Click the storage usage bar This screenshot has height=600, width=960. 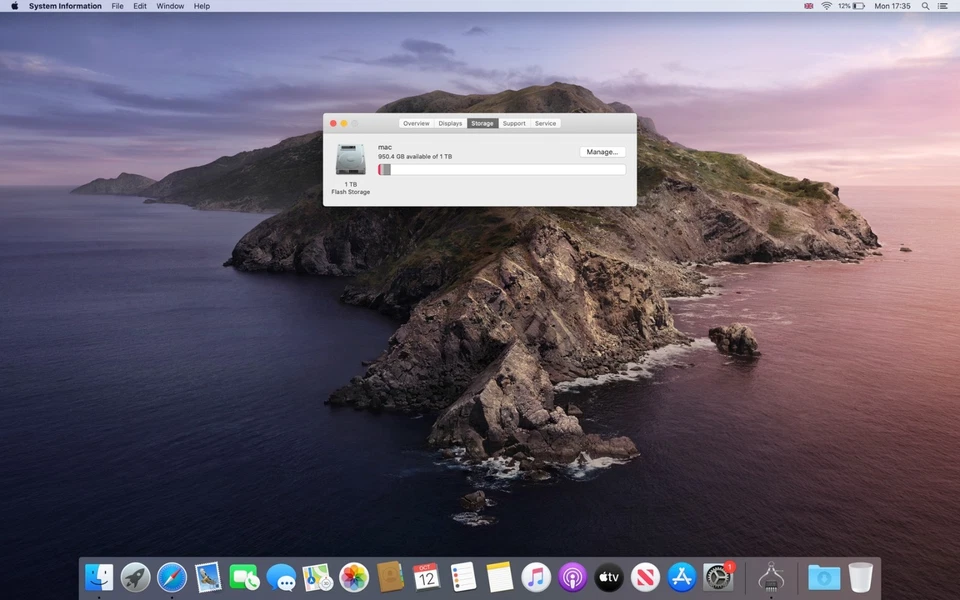(x=502, y=170)
